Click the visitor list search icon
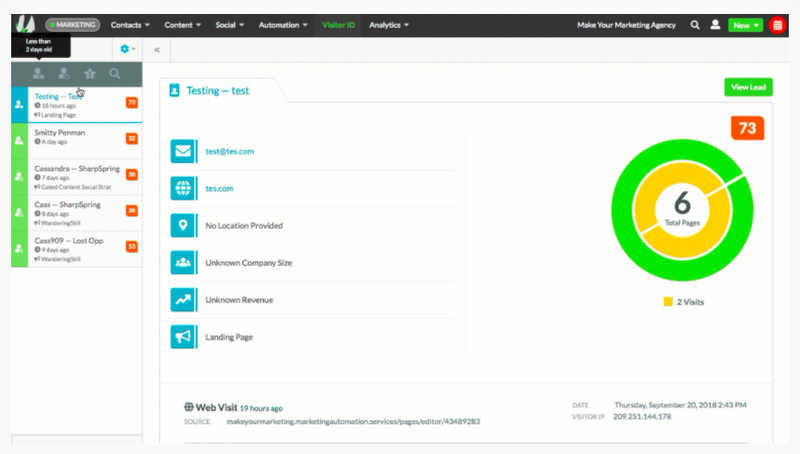This screenshot has height=454, width=800. click(x=115, y=74)
